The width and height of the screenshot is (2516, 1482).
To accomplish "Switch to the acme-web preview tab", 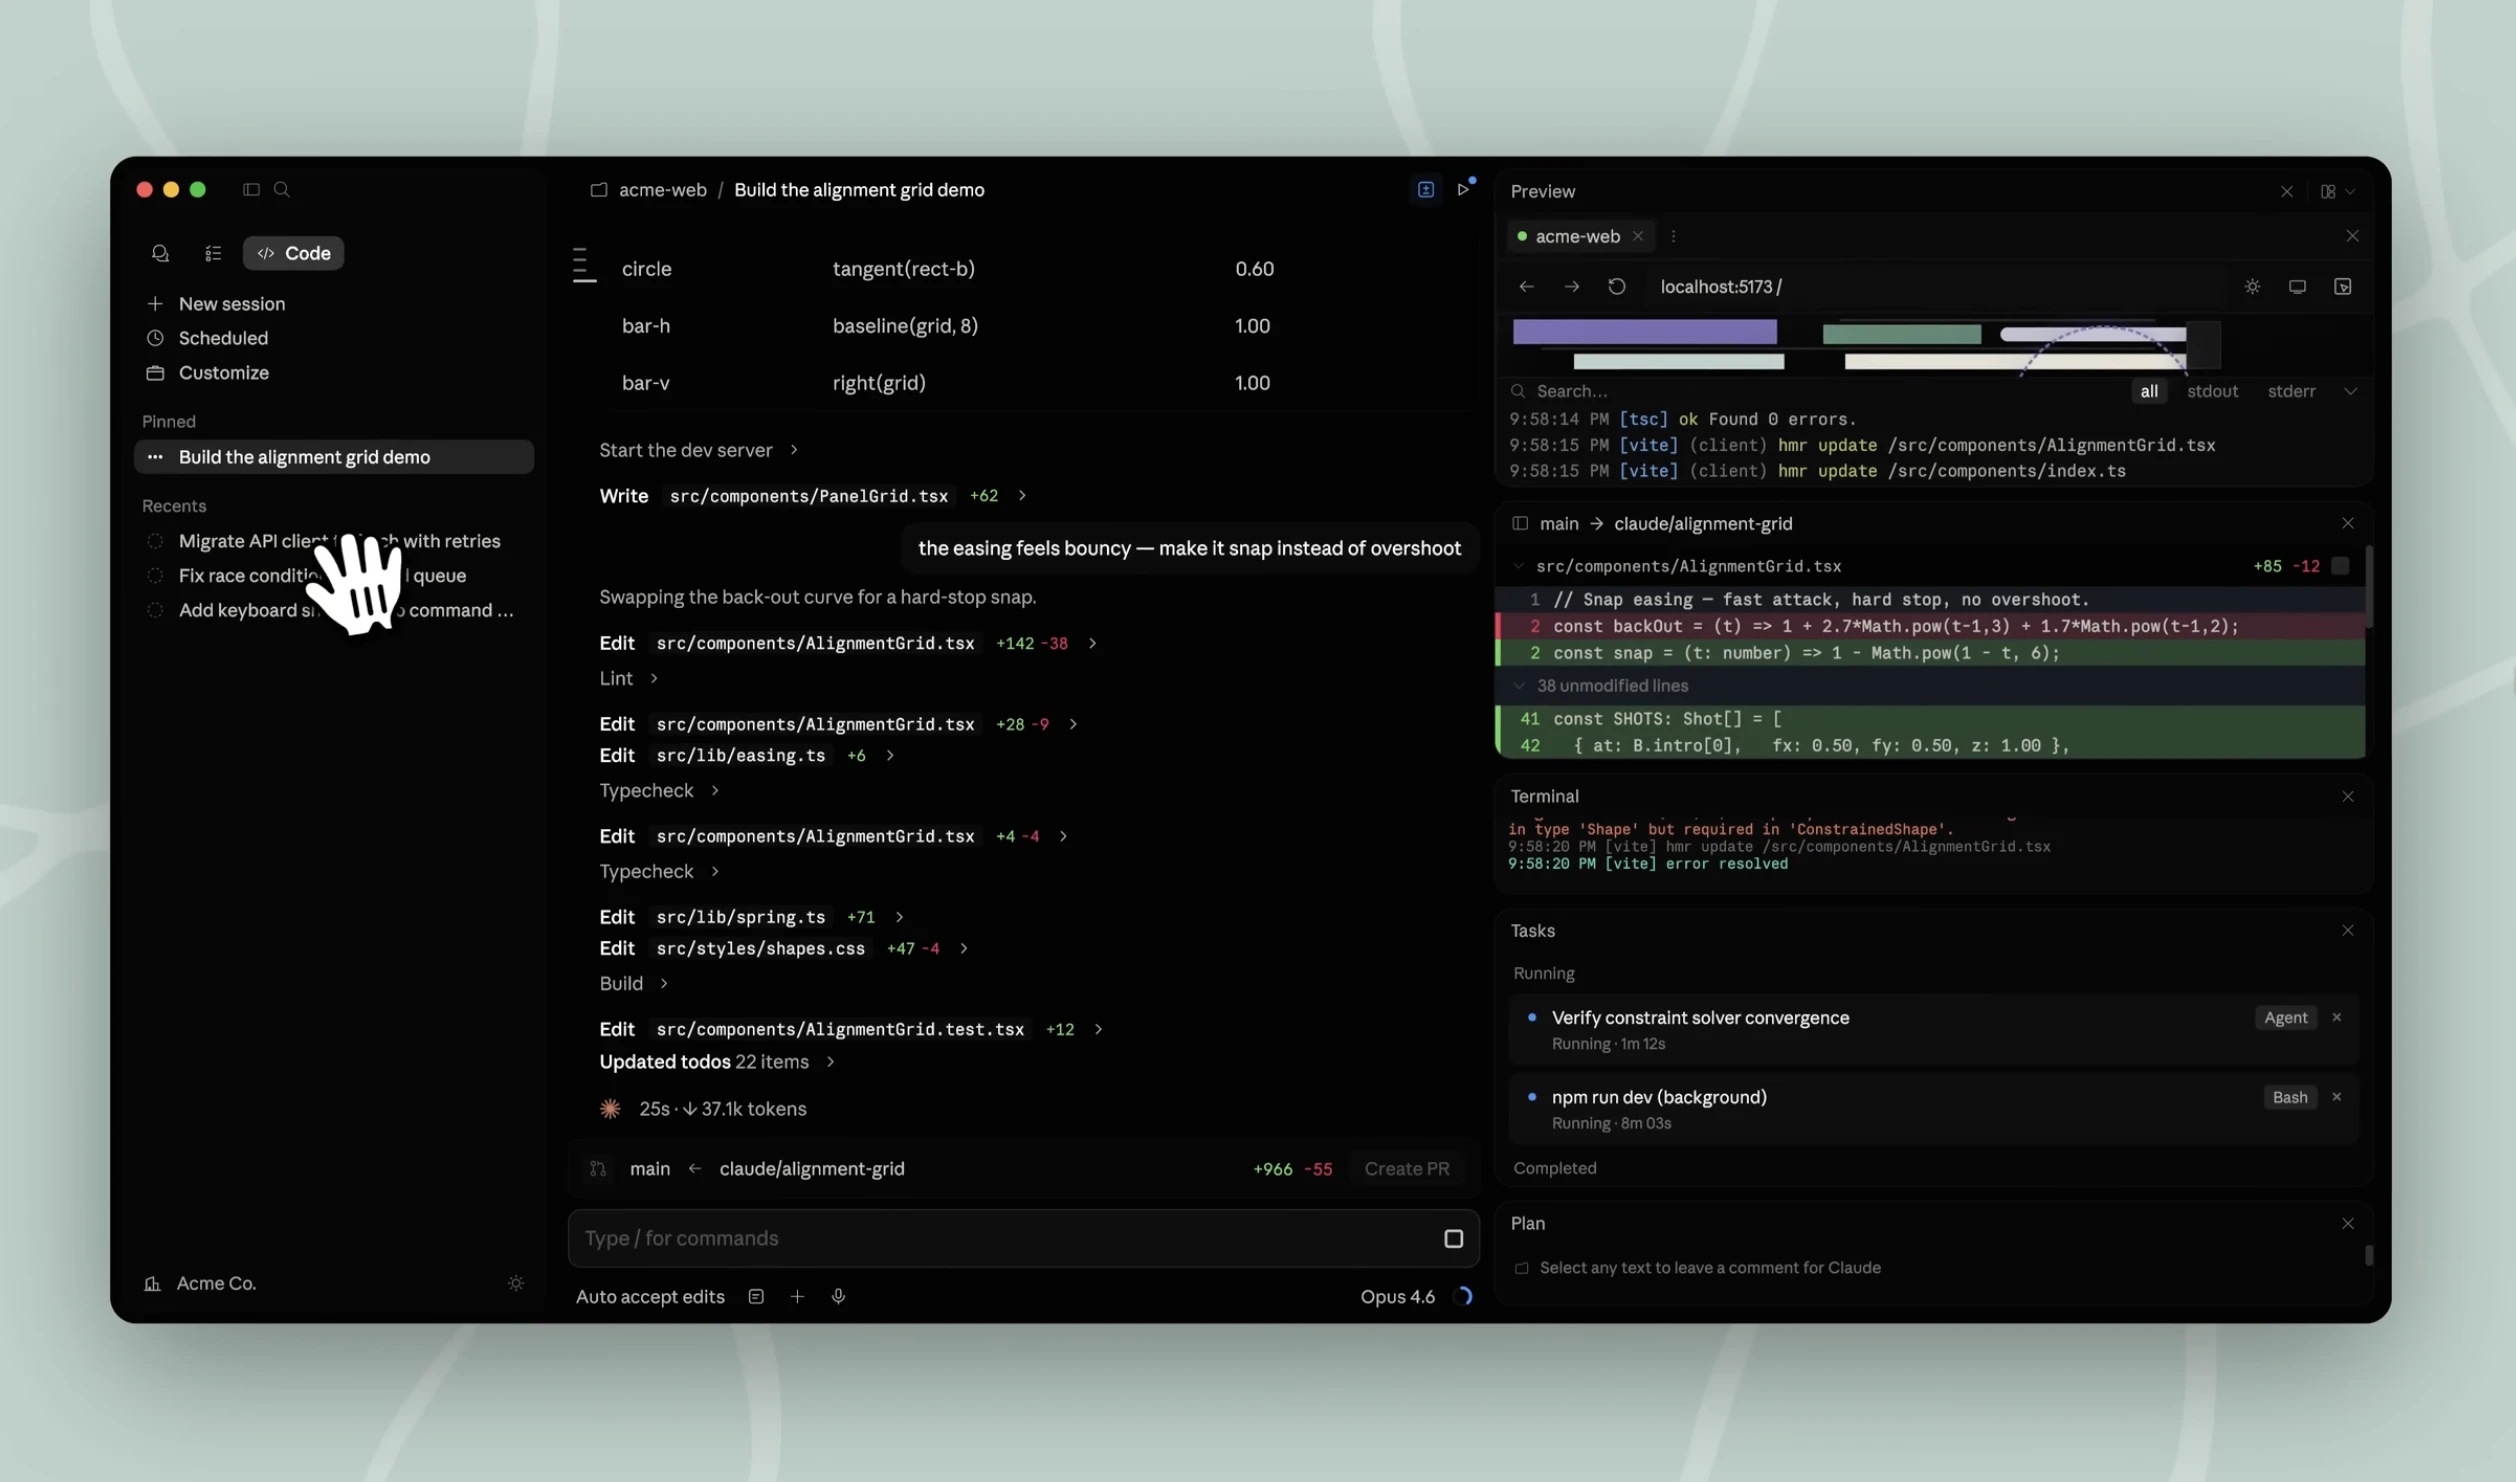I will [x=1577, y=236].
